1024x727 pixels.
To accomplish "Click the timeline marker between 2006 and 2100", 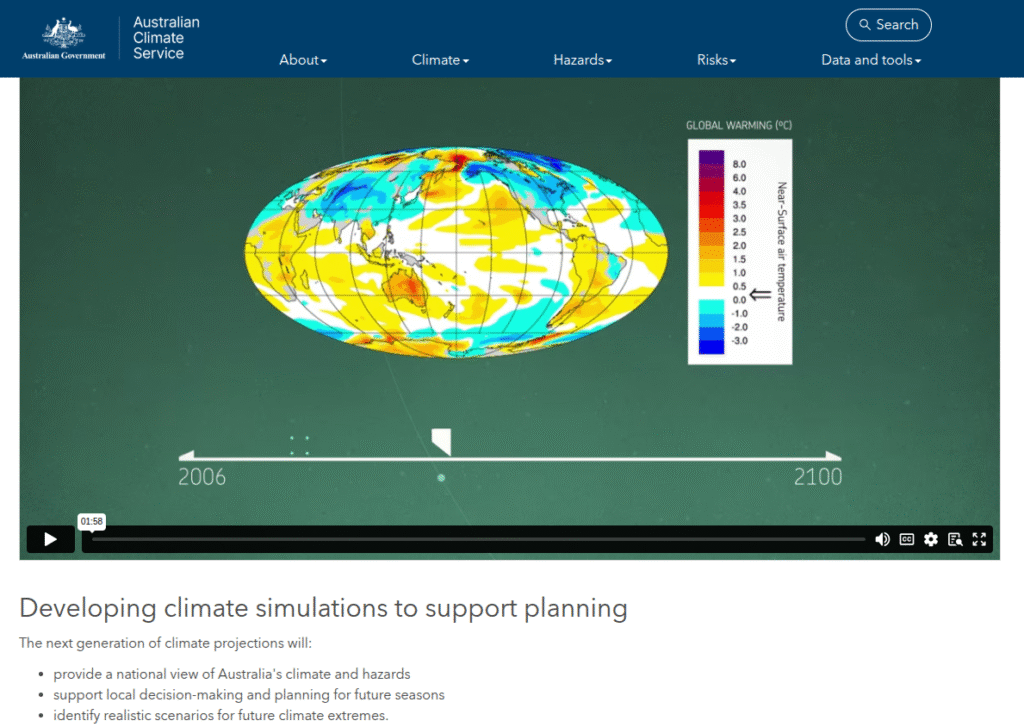I will click(x=441, y=441).
